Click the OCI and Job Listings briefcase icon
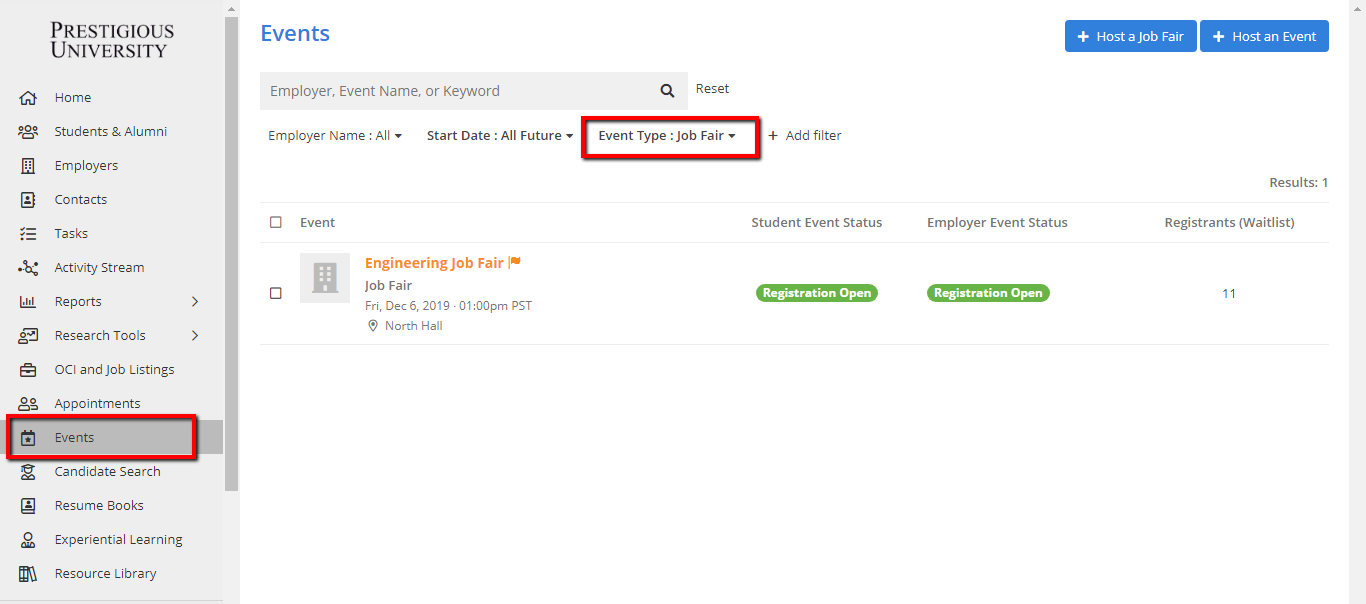Viewport: 1366px width, 604px height. click(x=28, y=370)
